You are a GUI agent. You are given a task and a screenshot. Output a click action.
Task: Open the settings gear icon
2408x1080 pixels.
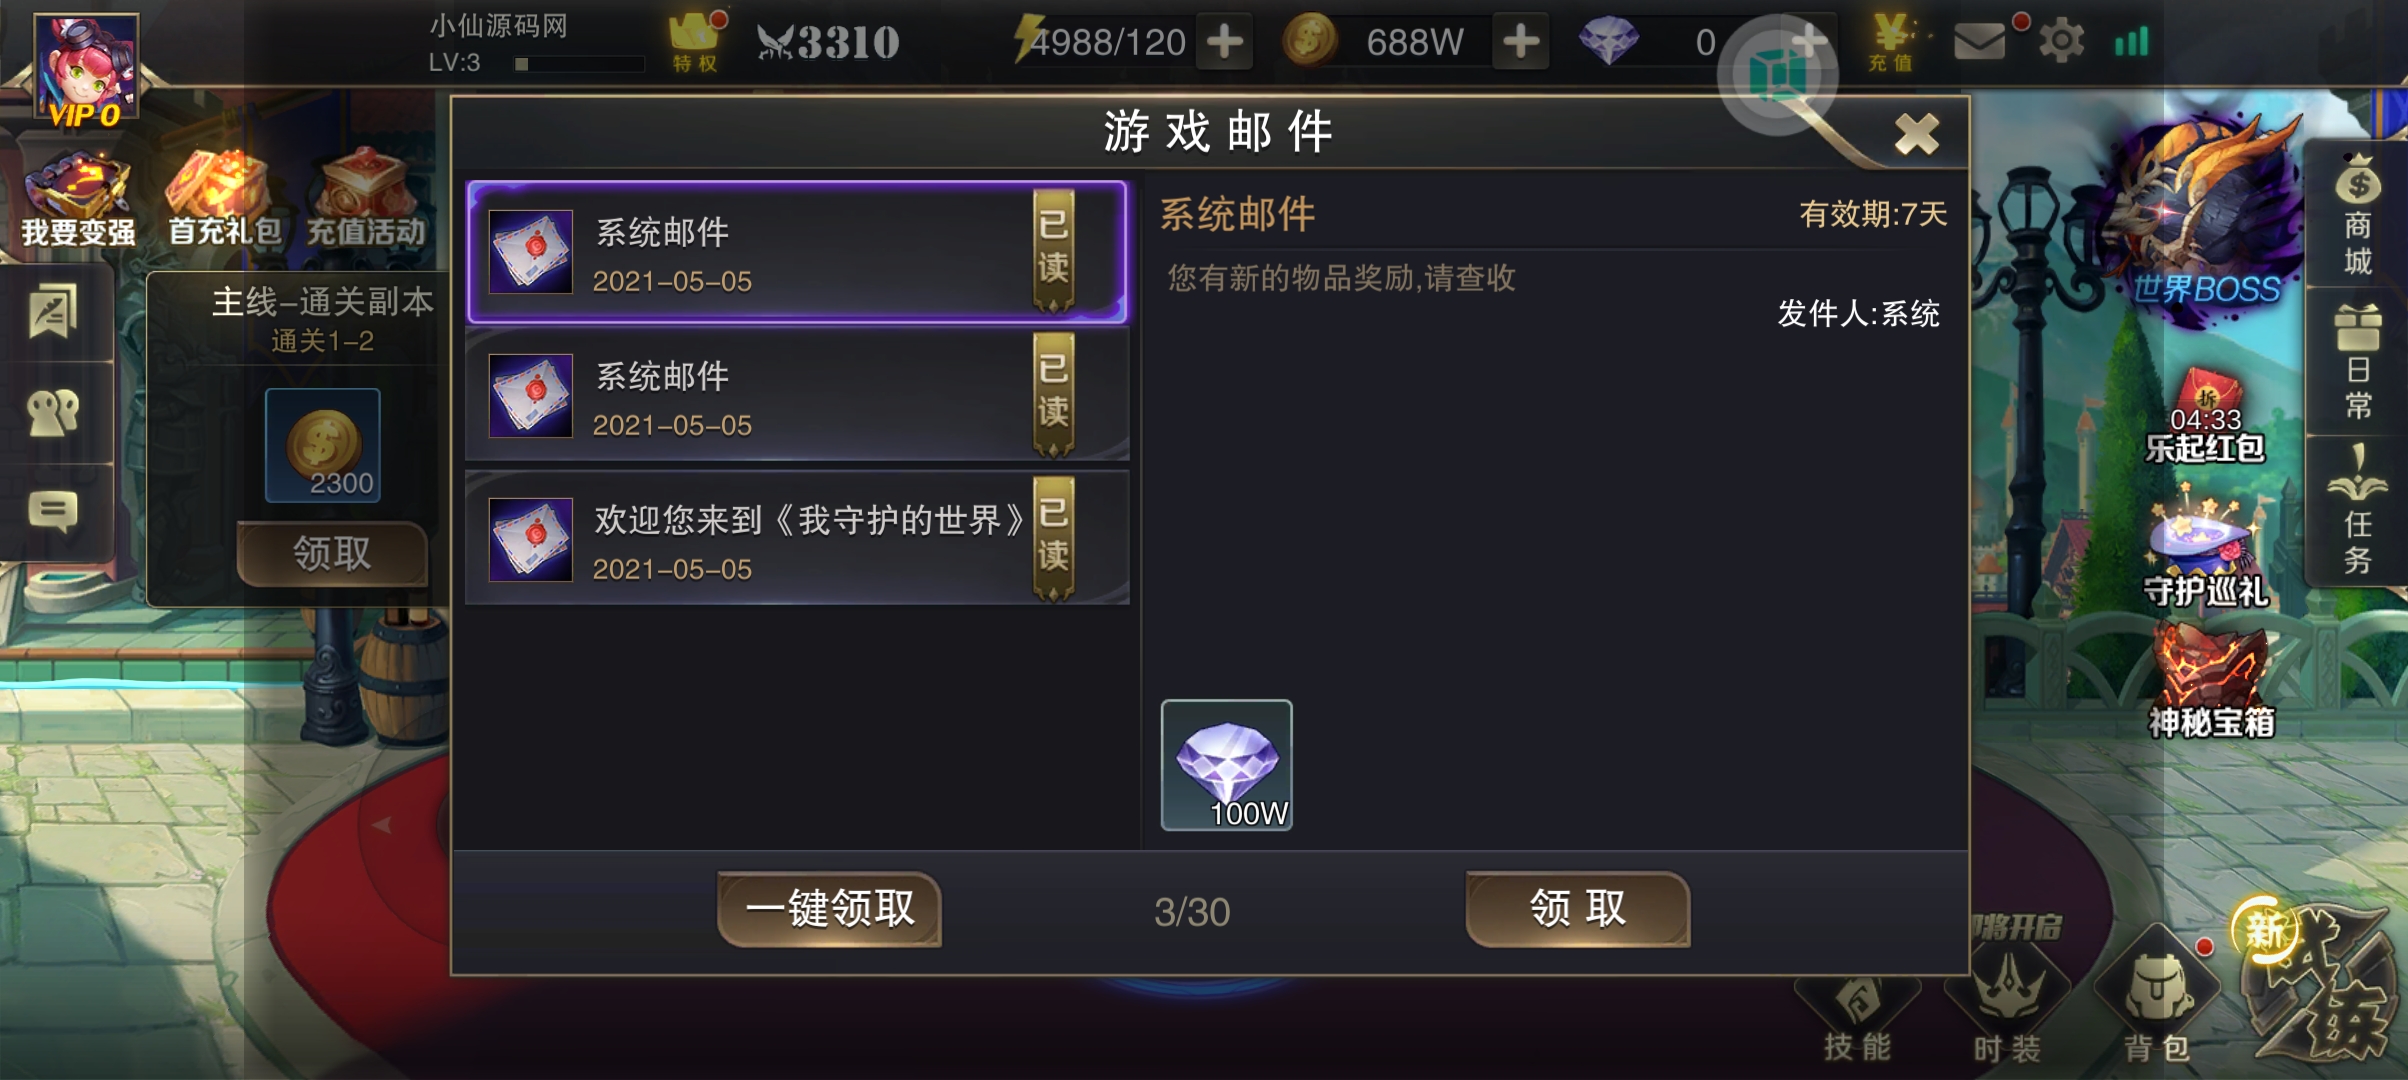(x=2061, y=41)
